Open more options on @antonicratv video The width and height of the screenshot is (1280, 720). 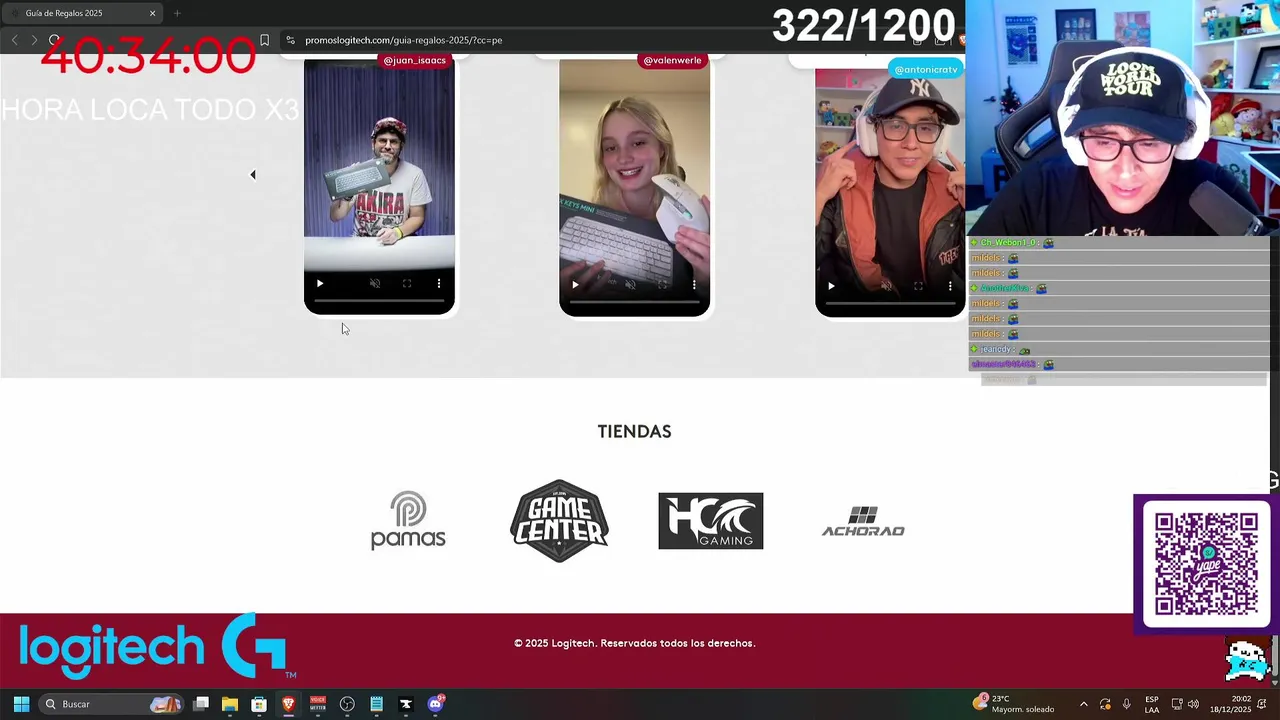click(x=950, y=286)
